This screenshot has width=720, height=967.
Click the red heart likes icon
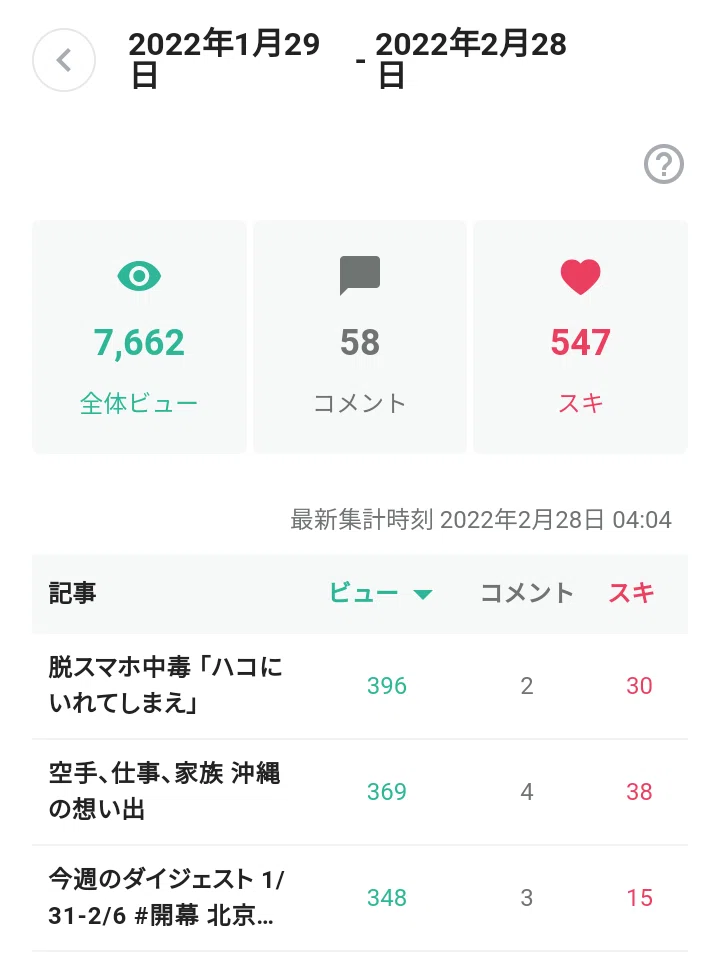(x=580, y=276)
